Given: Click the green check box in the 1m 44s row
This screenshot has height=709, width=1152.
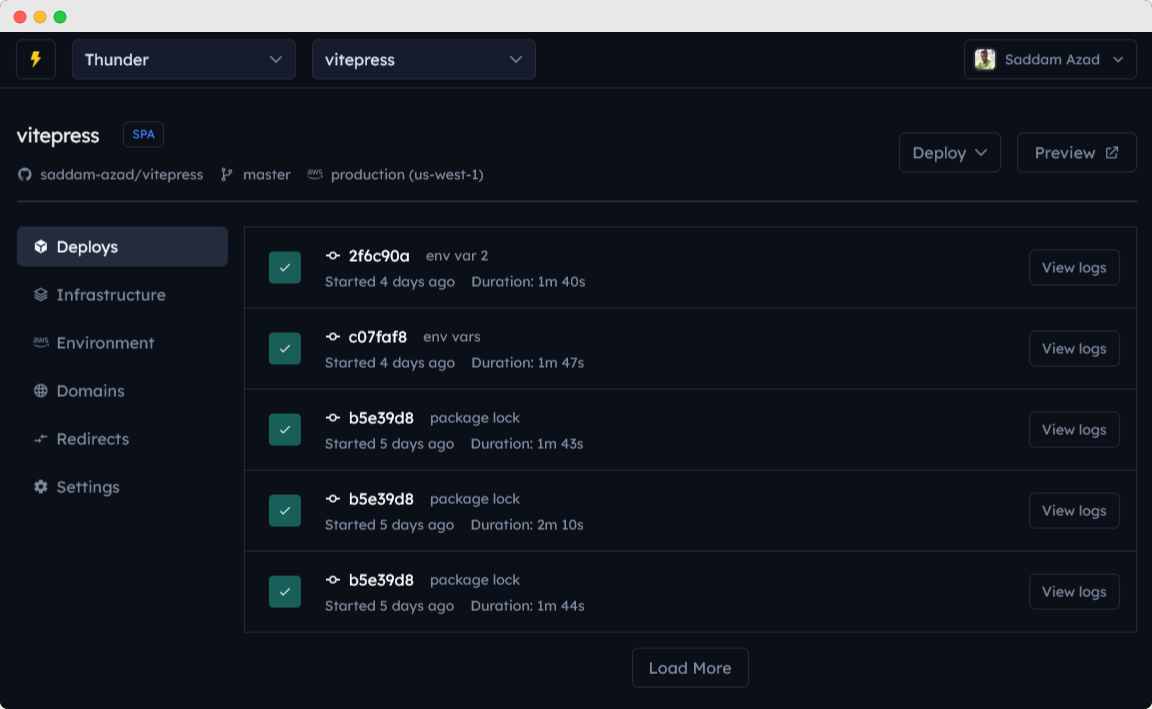Looking at the screenshot, I should tap(285, 591).
